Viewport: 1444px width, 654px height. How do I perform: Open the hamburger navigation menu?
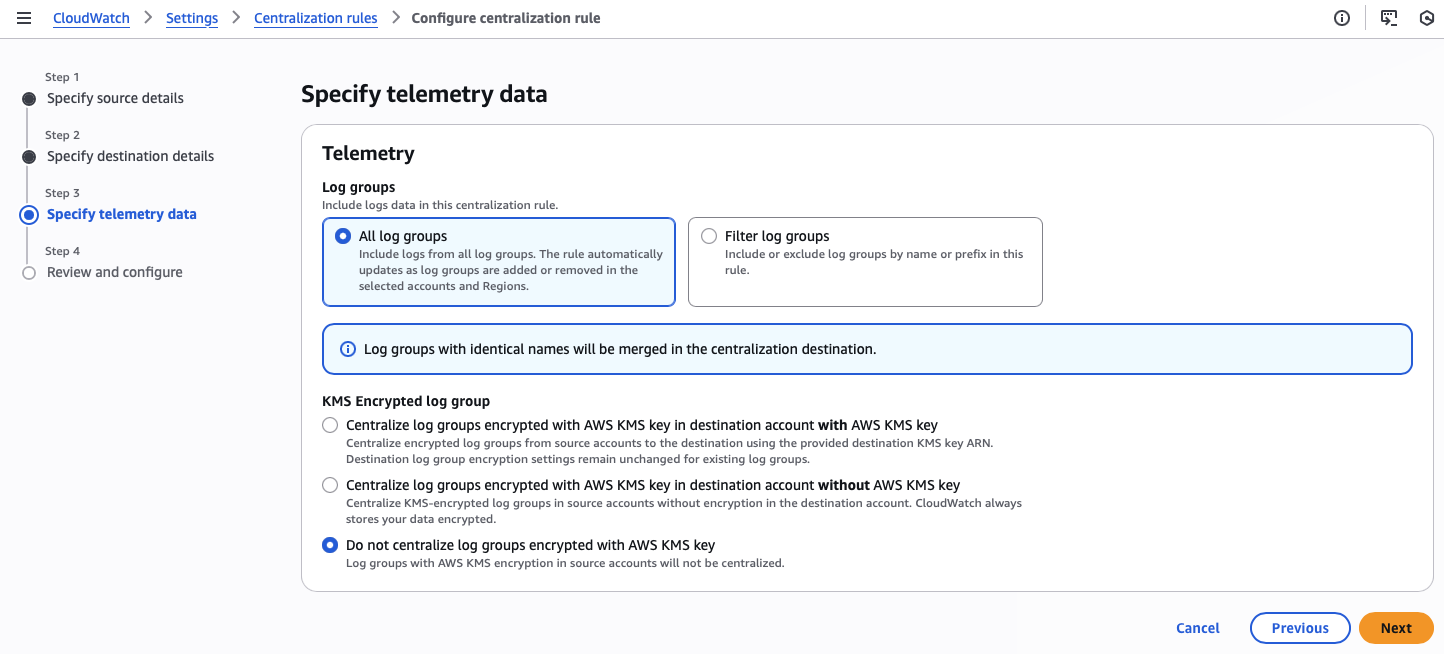(x=24, y=18)
